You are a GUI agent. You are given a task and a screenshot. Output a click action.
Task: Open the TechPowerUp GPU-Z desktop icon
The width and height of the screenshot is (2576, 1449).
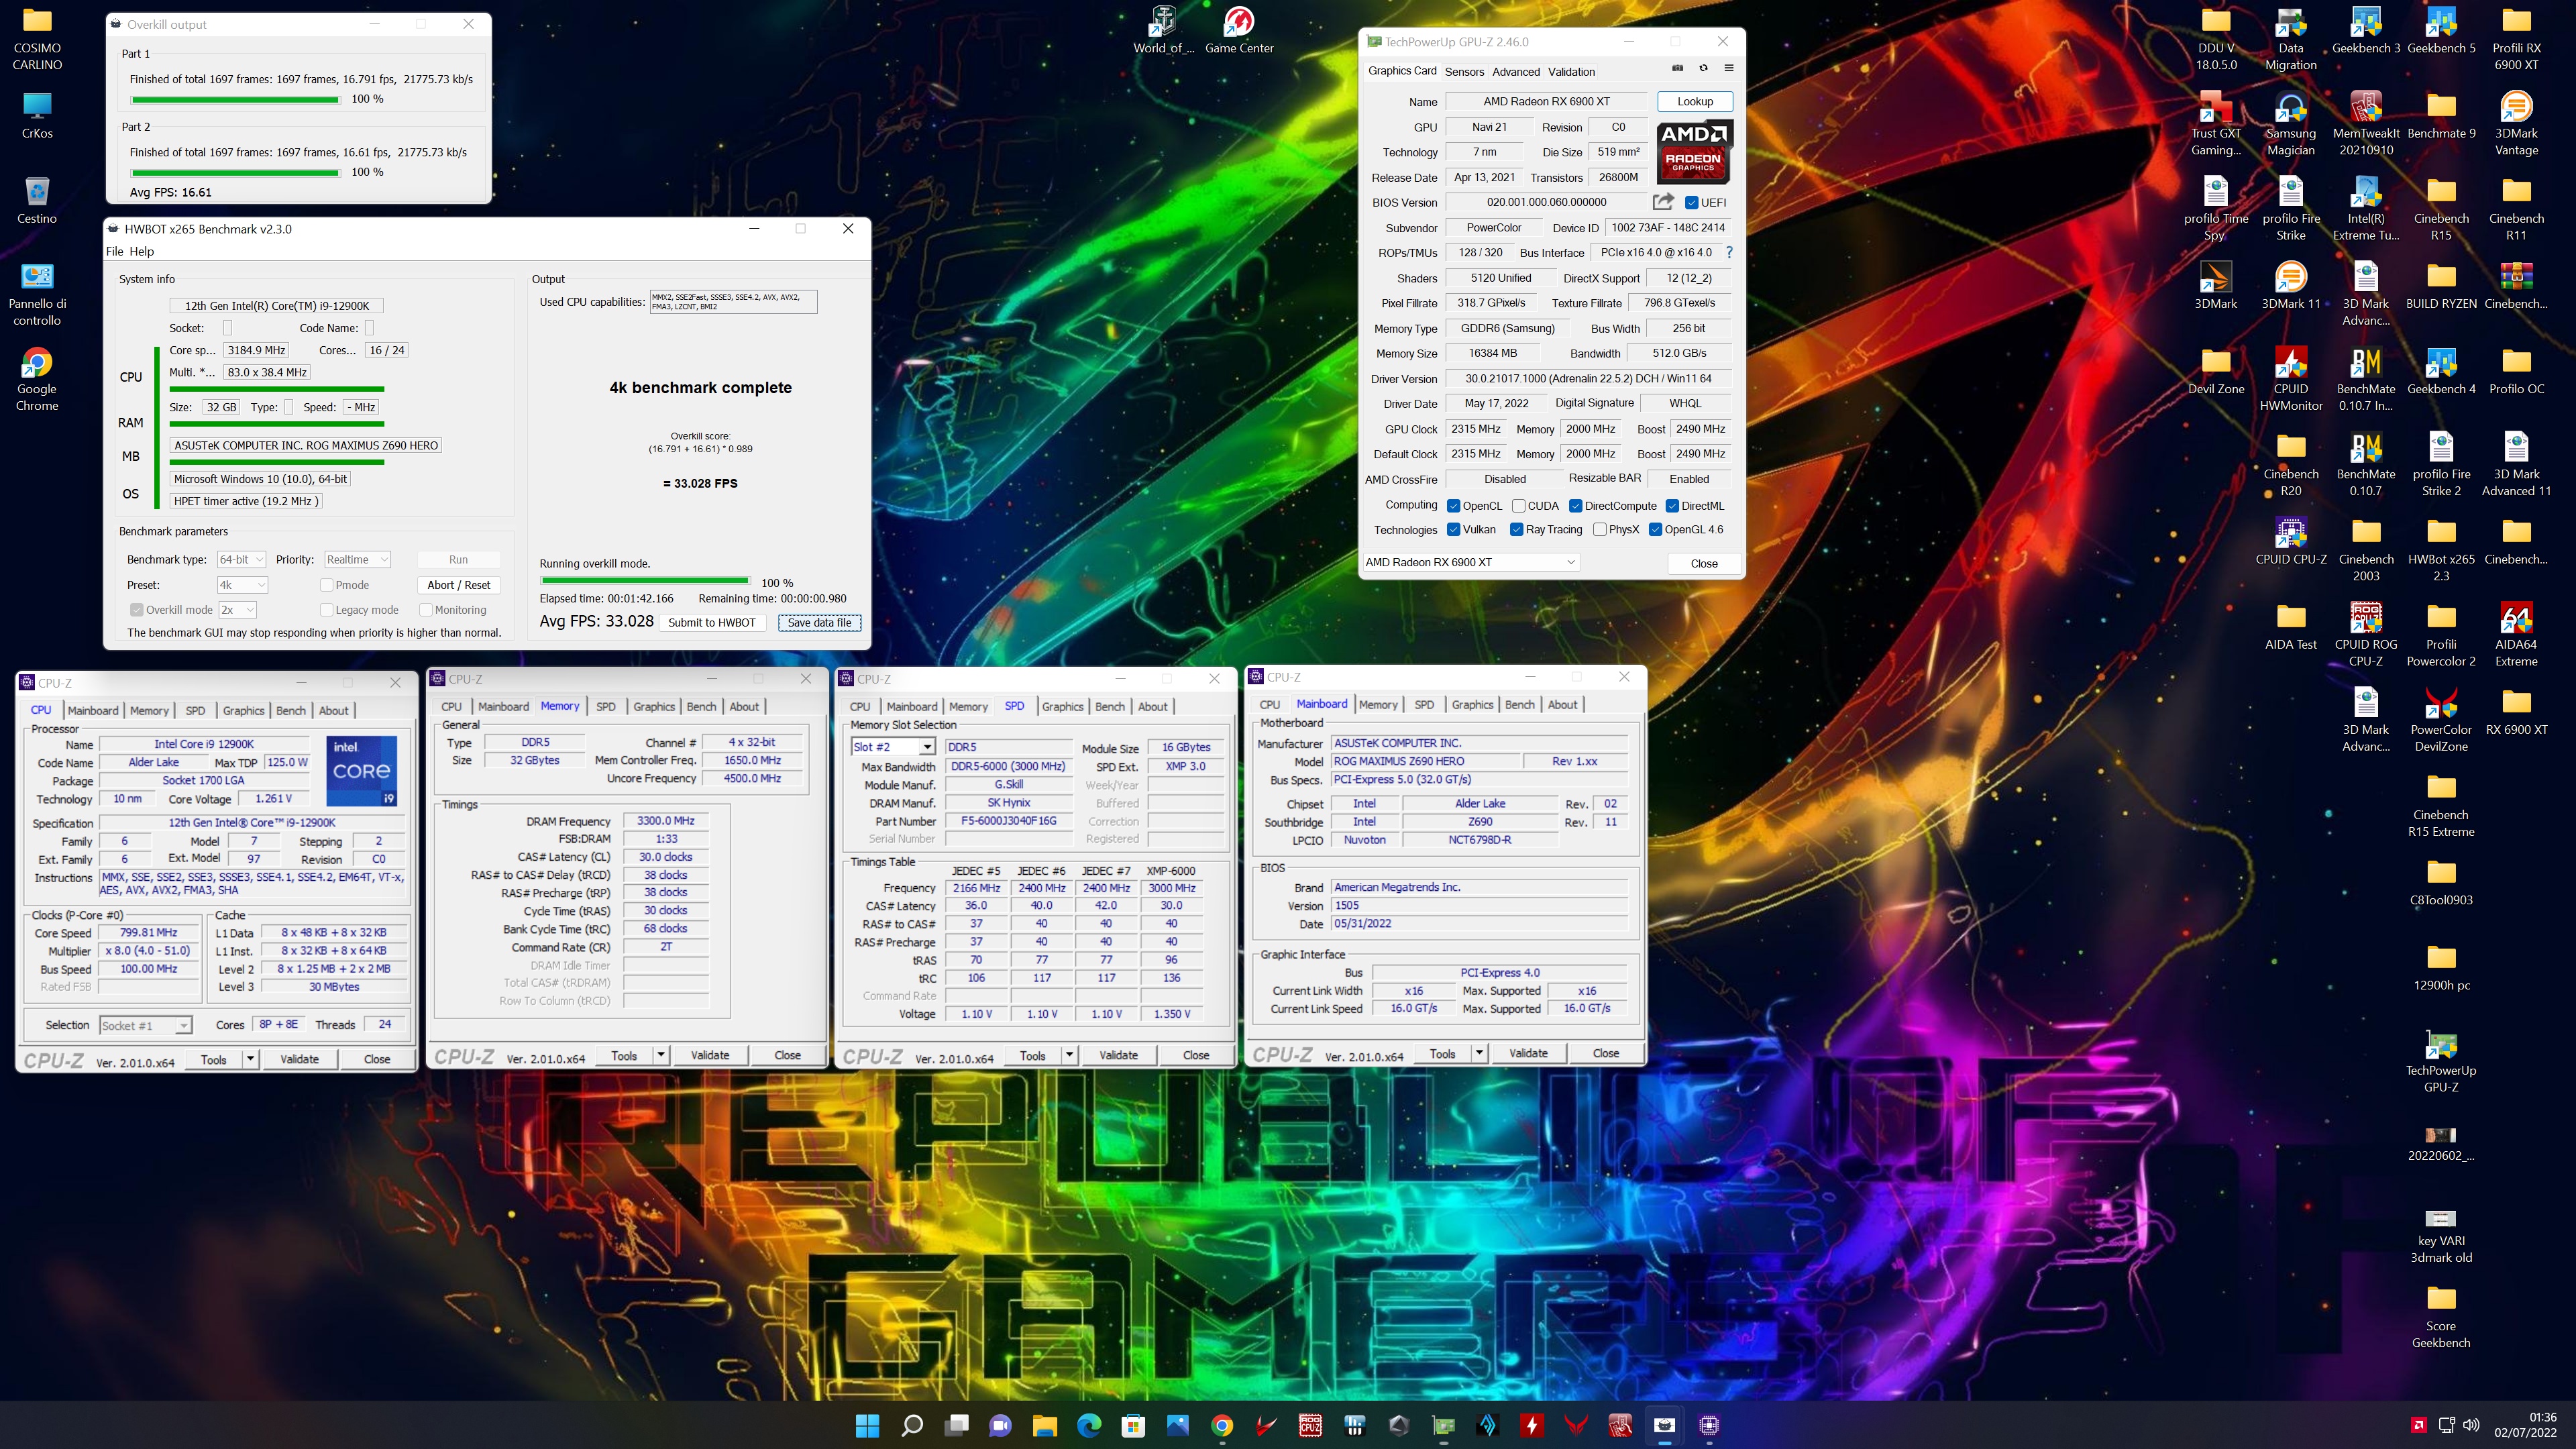(2440, 1060)
